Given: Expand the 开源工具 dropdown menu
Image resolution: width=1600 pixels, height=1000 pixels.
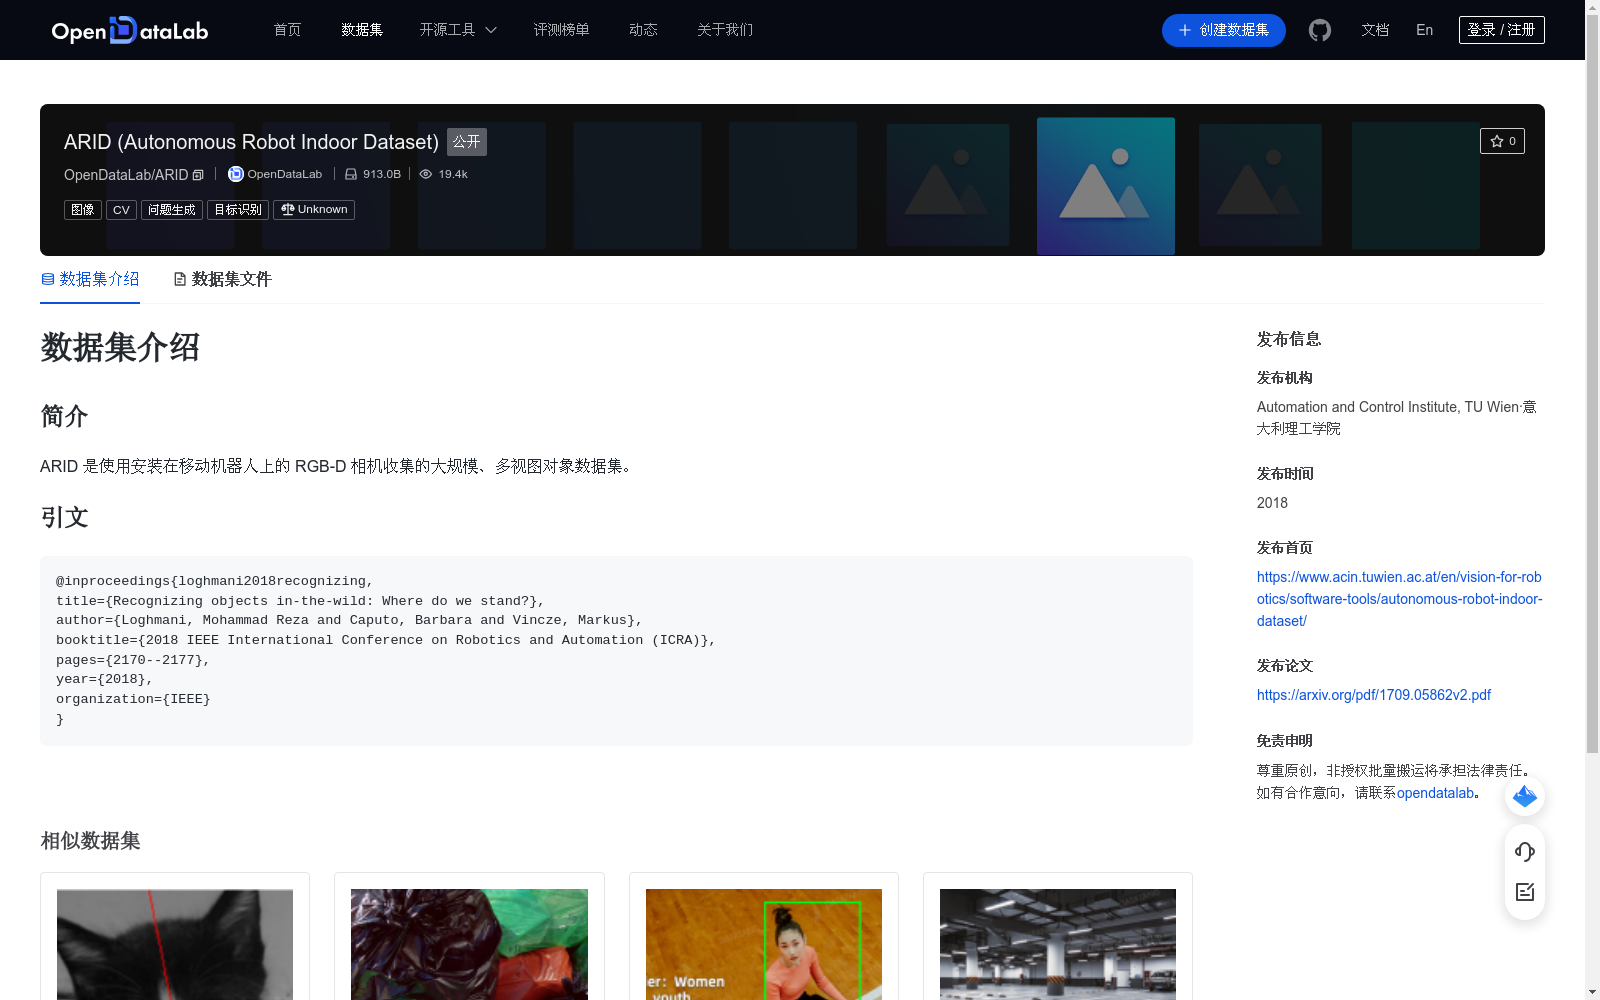Looking at the screenshot, I should (458, 30).
